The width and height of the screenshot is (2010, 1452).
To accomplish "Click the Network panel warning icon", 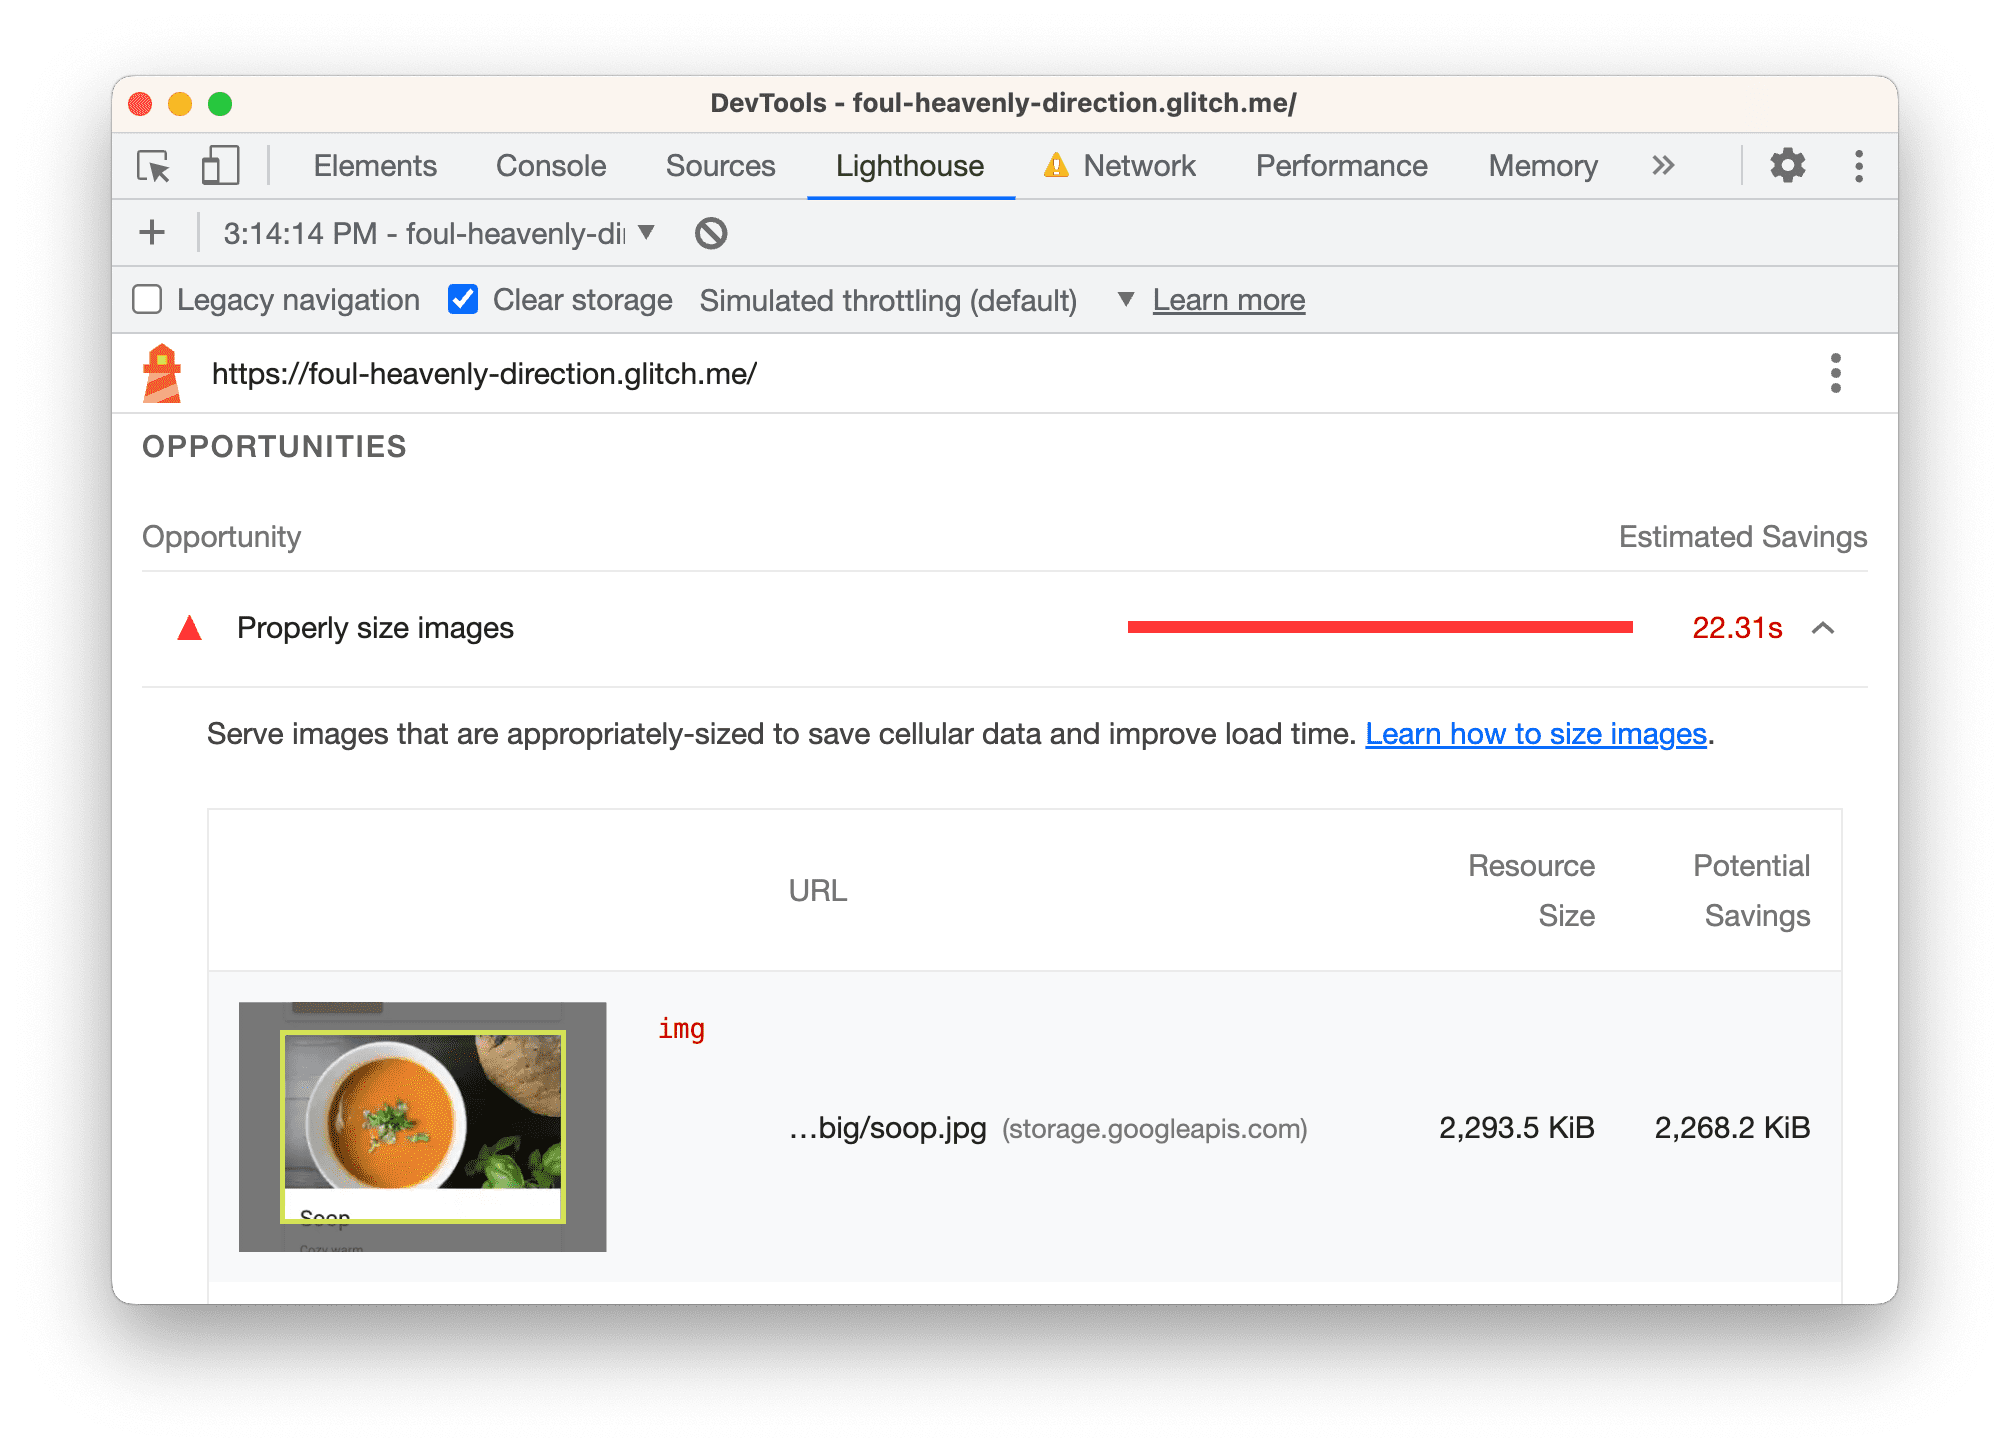I will coord(1060,165).
